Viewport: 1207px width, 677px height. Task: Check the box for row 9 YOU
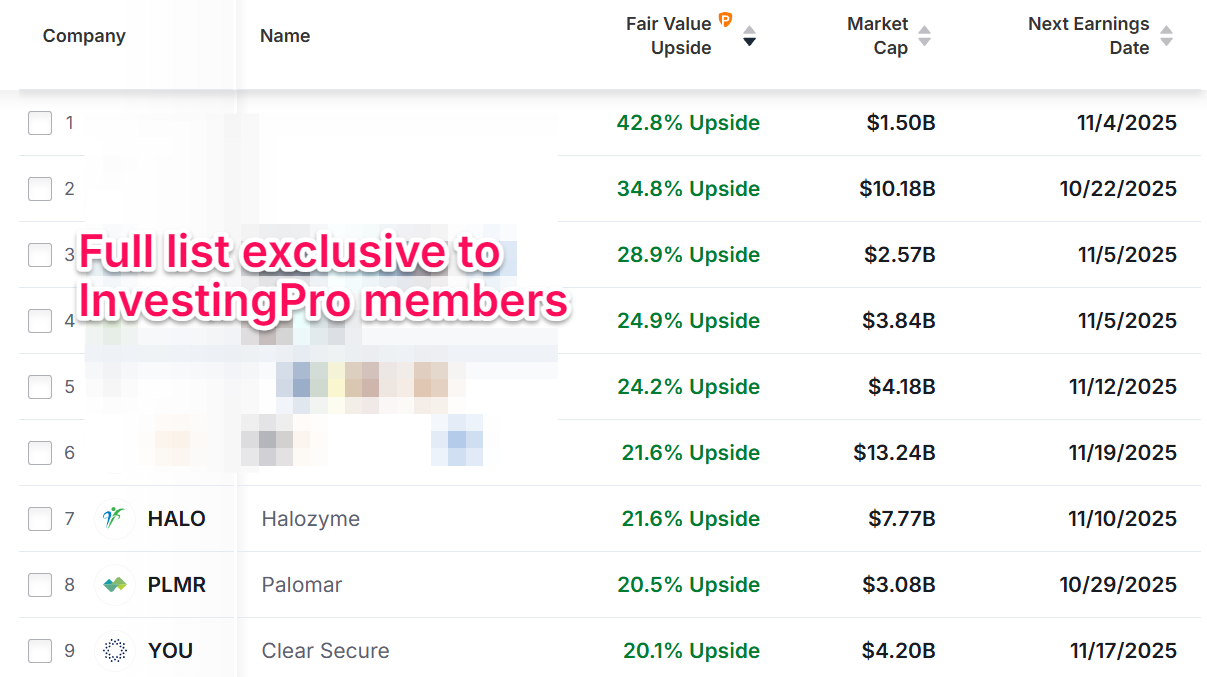click(x=40, y=651)
